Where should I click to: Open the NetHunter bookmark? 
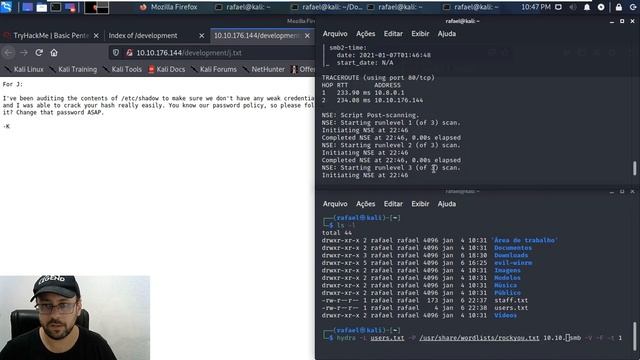point(264,69)
